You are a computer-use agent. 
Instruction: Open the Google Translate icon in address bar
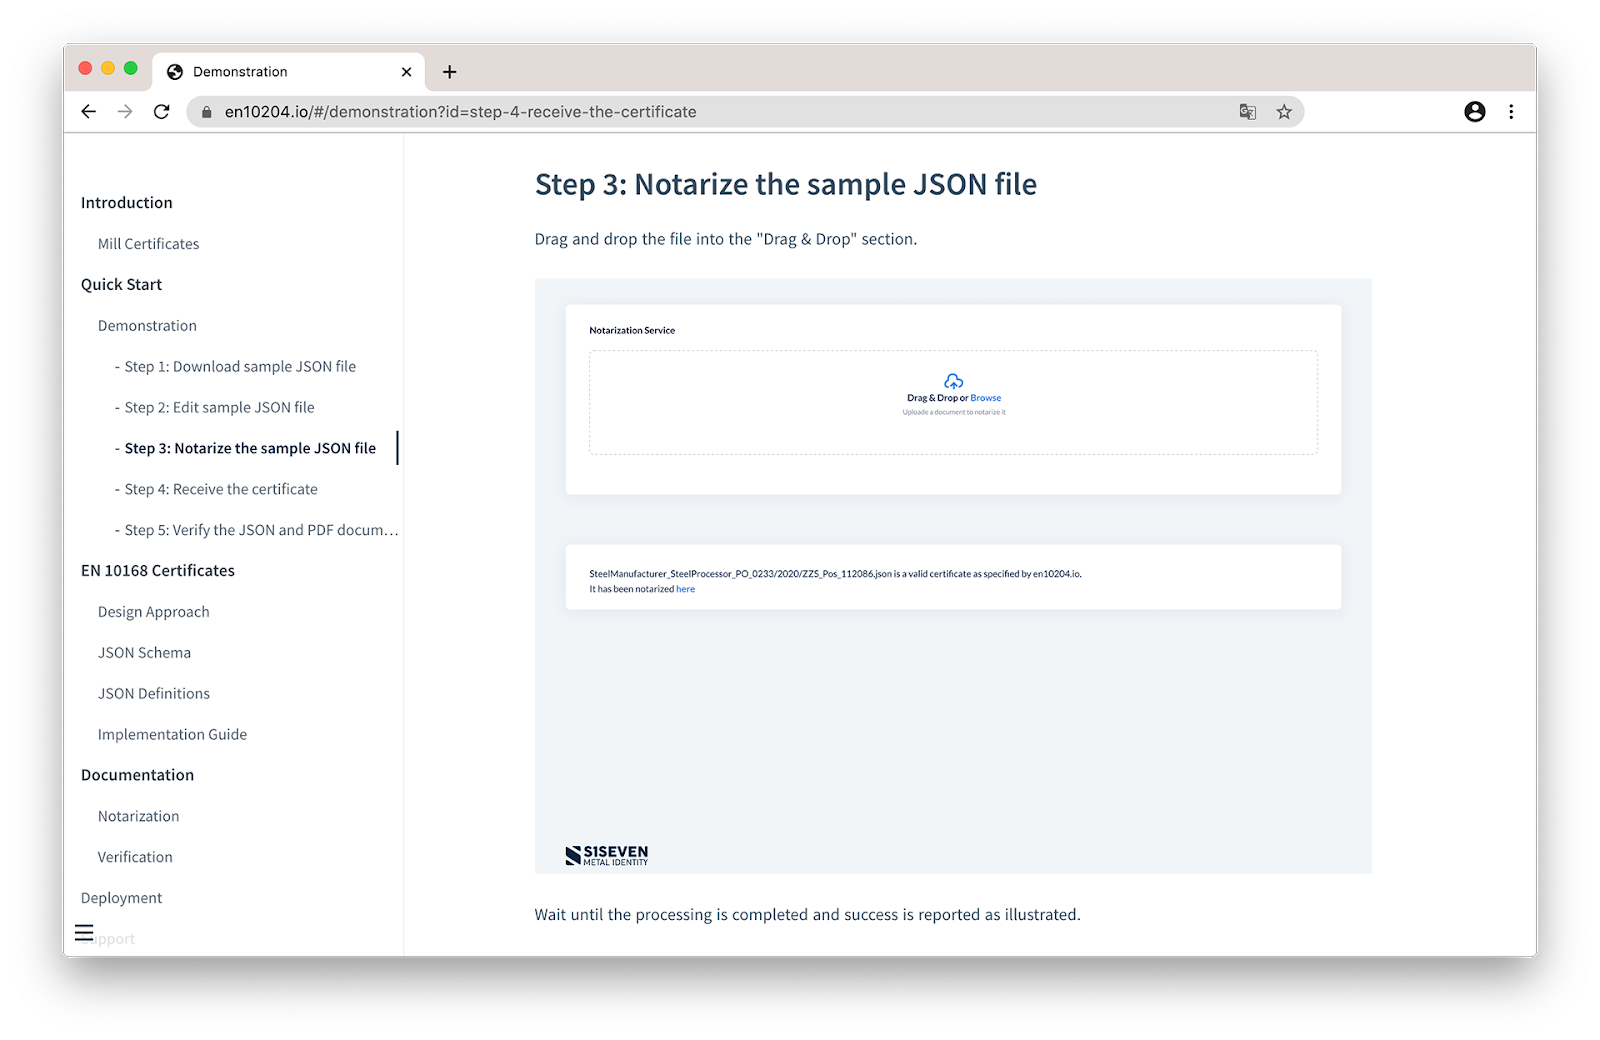[x=1247, y=112]
